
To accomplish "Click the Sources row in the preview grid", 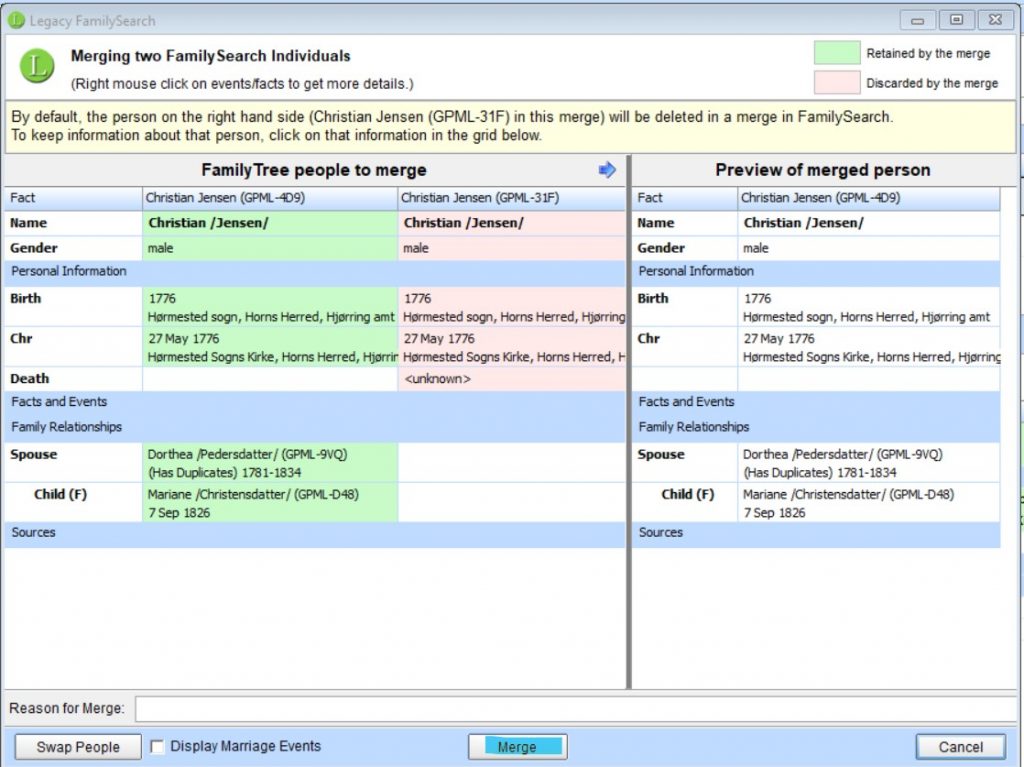I will (x=816, y=533).
